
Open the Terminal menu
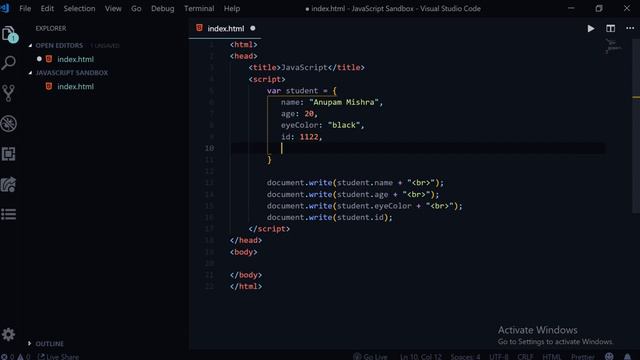(199, 8)
